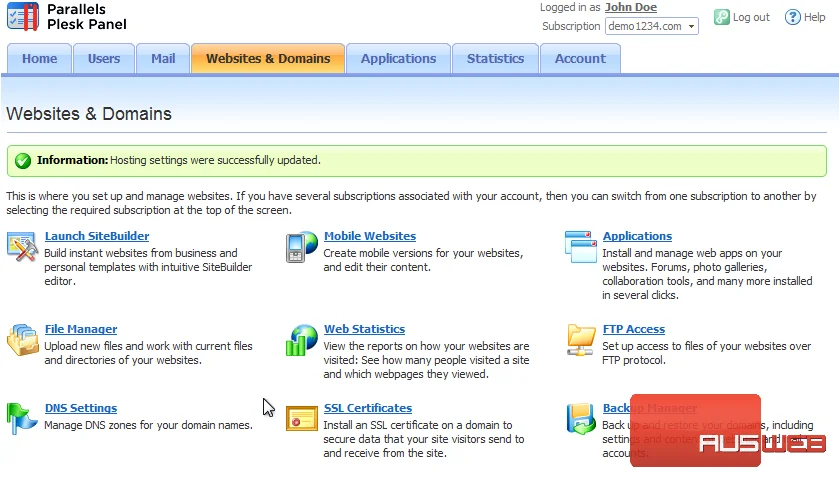Click the green success checkmark icon
840x480 pixels.
click(23, 161)
